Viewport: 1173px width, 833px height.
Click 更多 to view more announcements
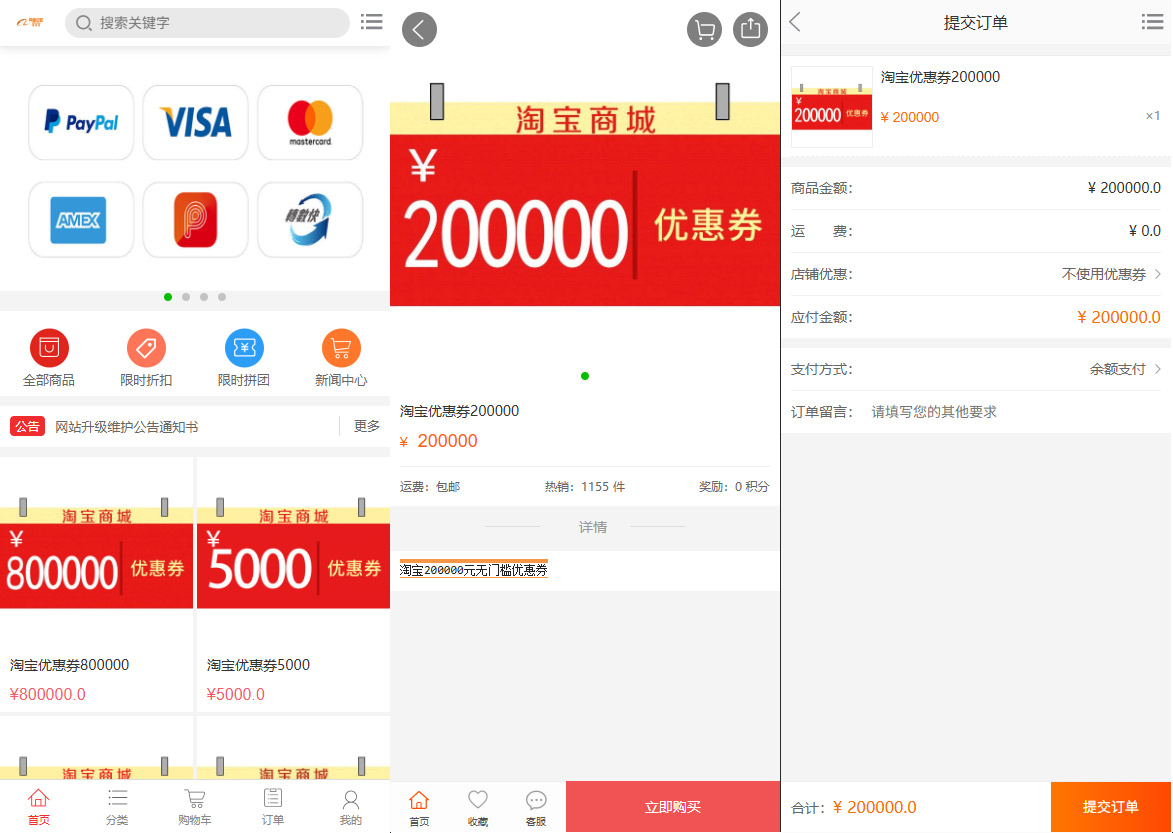tap(367, 426)
